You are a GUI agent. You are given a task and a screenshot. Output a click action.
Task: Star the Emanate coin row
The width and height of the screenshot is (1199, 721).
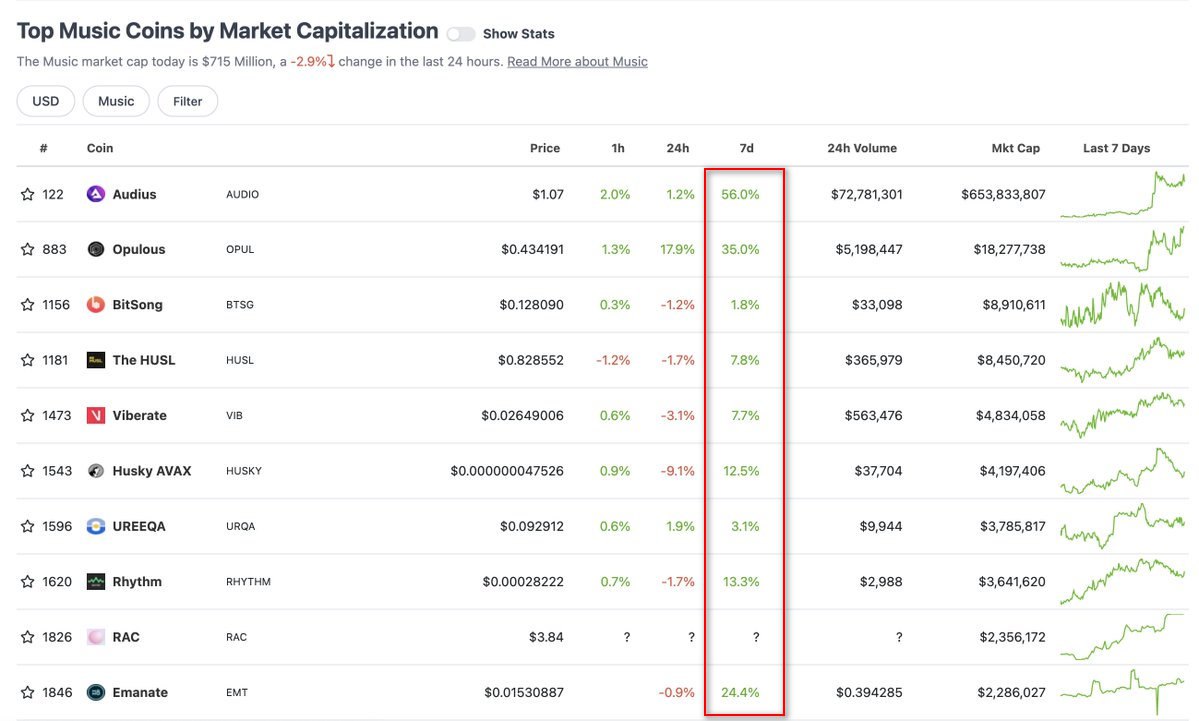click(x=28, y=692)
